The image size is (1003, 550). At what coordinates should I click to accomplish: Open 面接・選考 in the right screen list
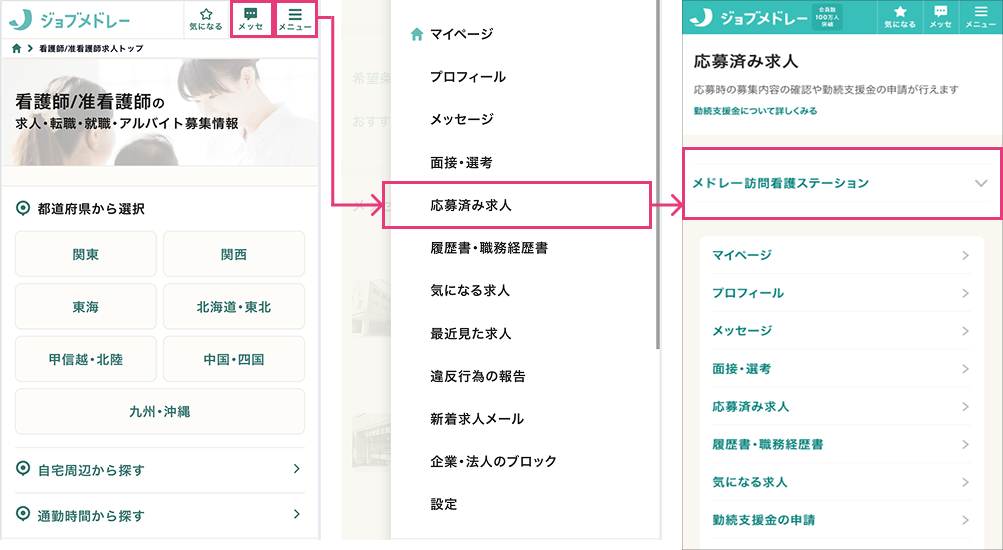coord(842,368)
